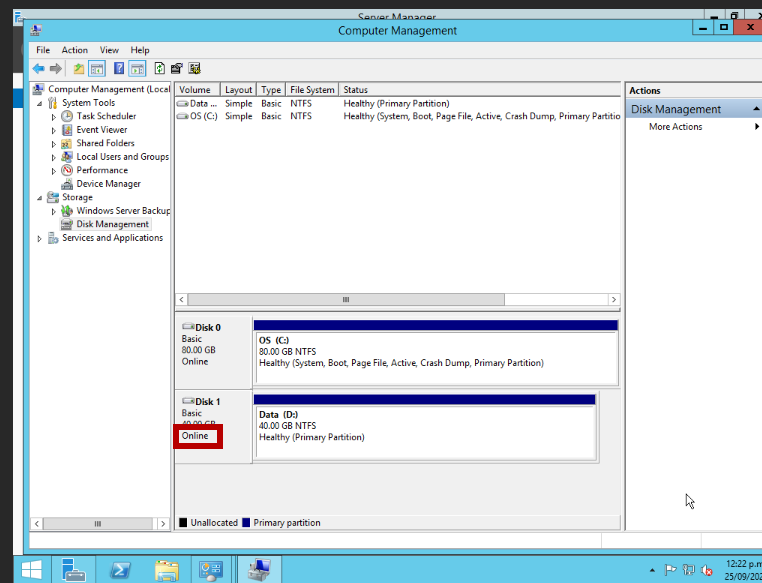Open Windows Start button

tap(32, 569)
